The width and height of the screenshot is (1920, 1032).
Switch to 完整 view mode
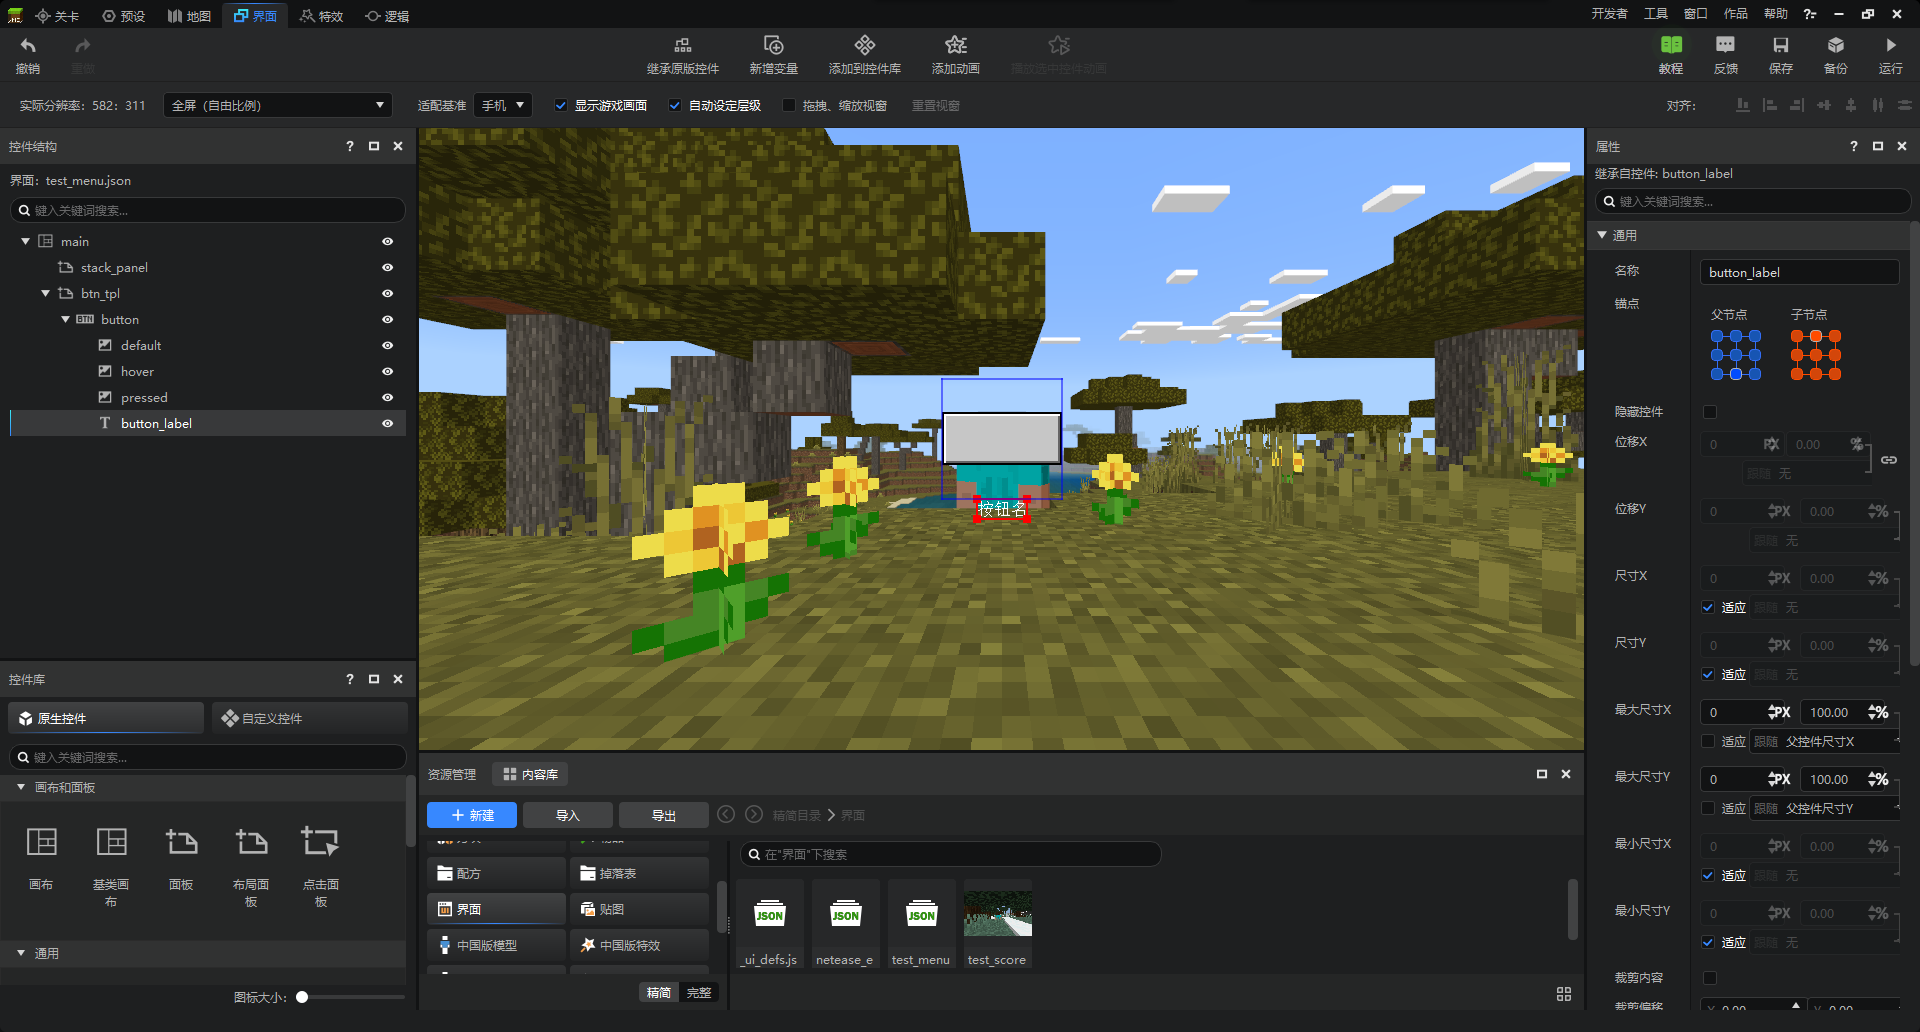[699, 992]
